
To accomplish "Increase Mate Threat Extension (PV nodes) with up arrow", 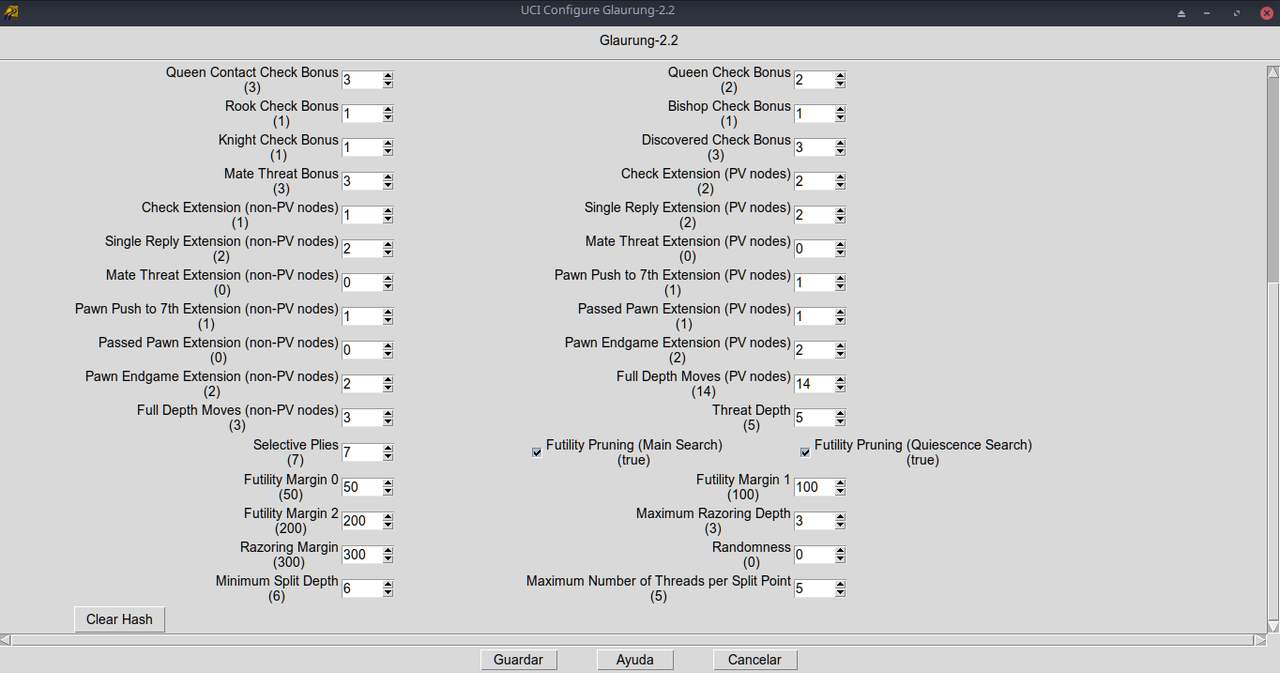I will [x=840, y=244].
